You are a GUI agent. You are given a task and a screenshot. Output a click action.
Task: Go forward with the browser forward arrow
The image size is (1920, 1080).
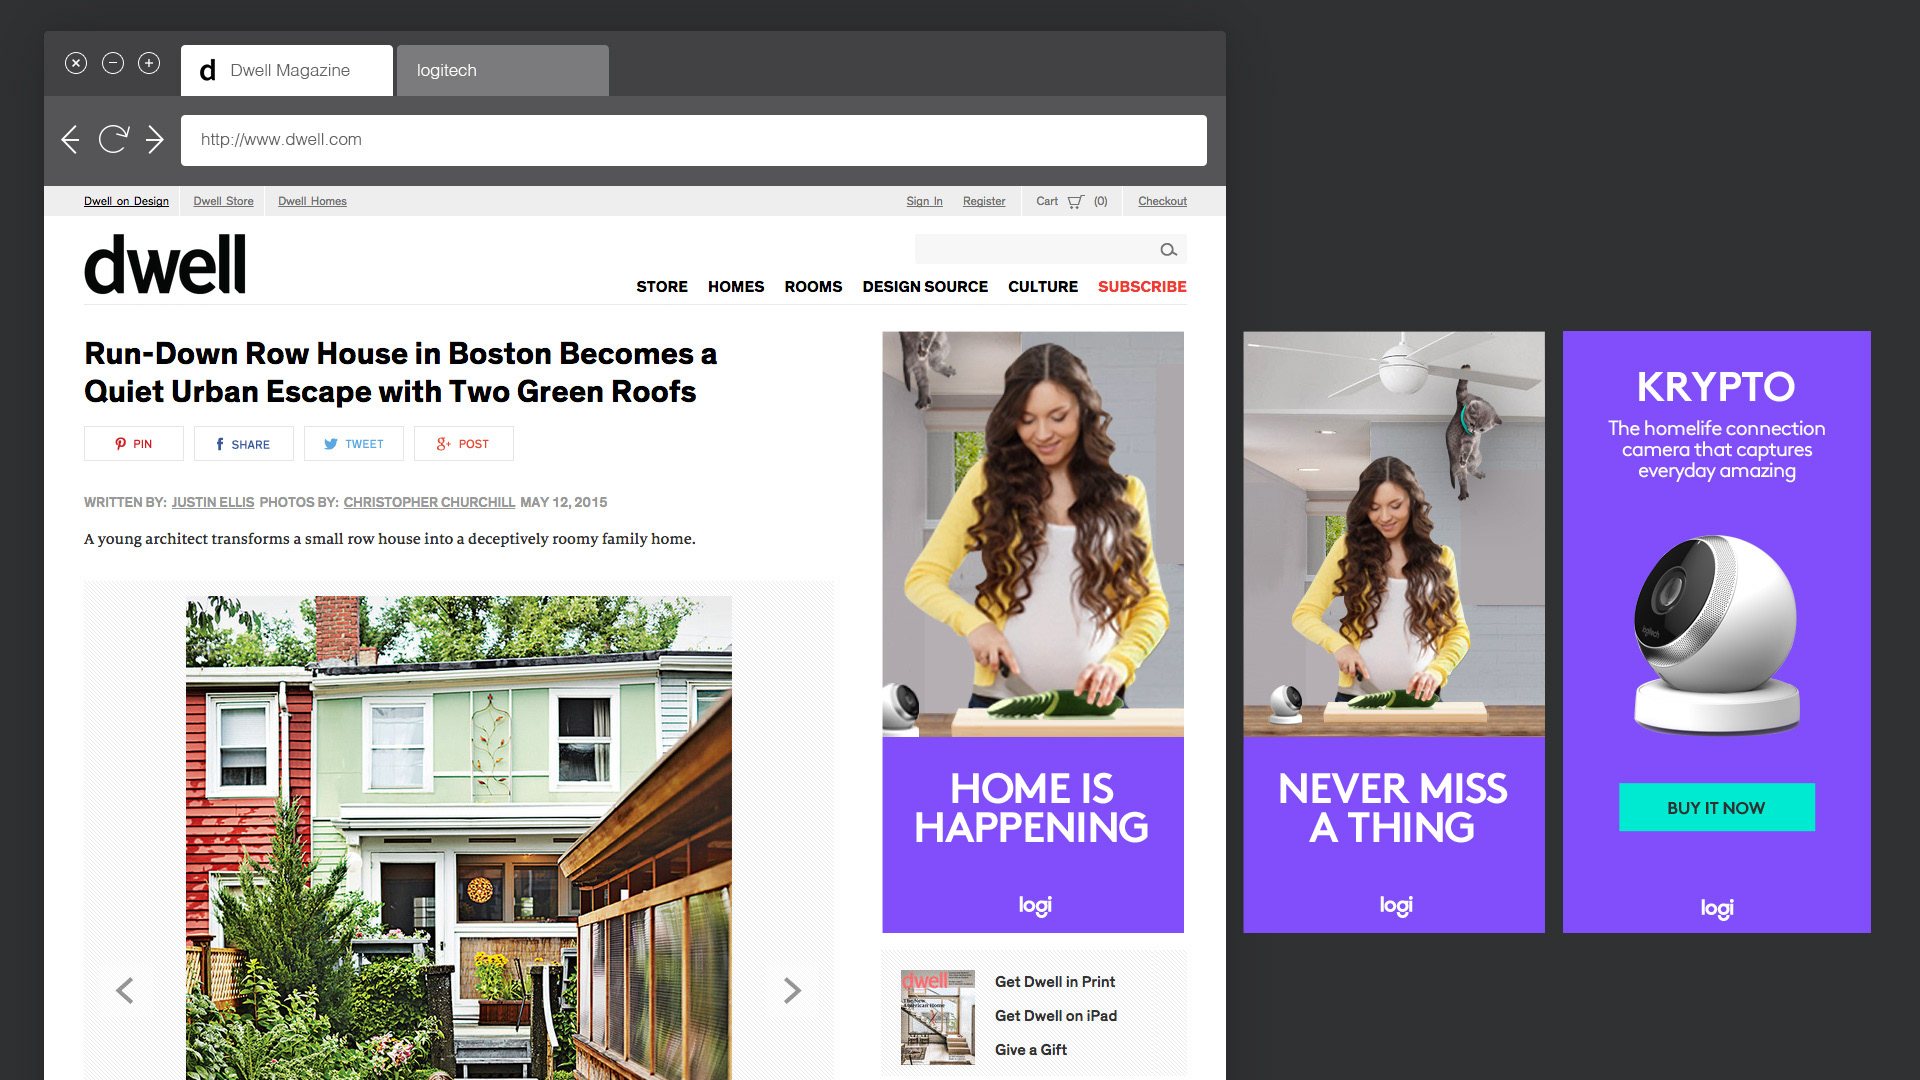click(154, 140)
